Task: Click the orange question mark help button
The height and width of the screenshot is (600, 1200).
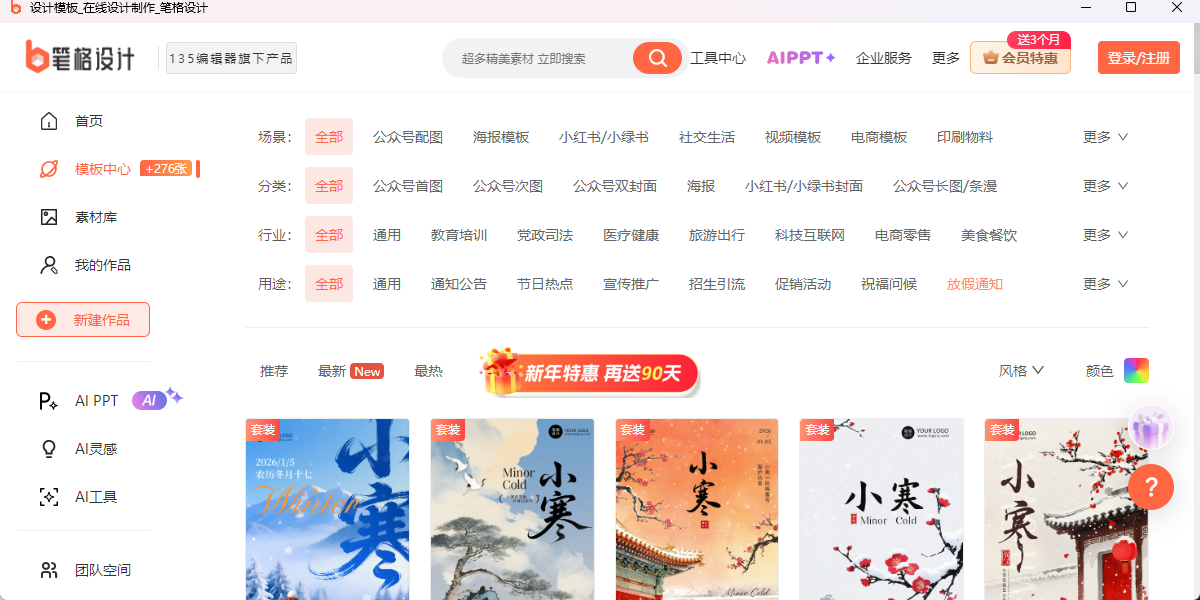Action: click(x=1151, y=487)
